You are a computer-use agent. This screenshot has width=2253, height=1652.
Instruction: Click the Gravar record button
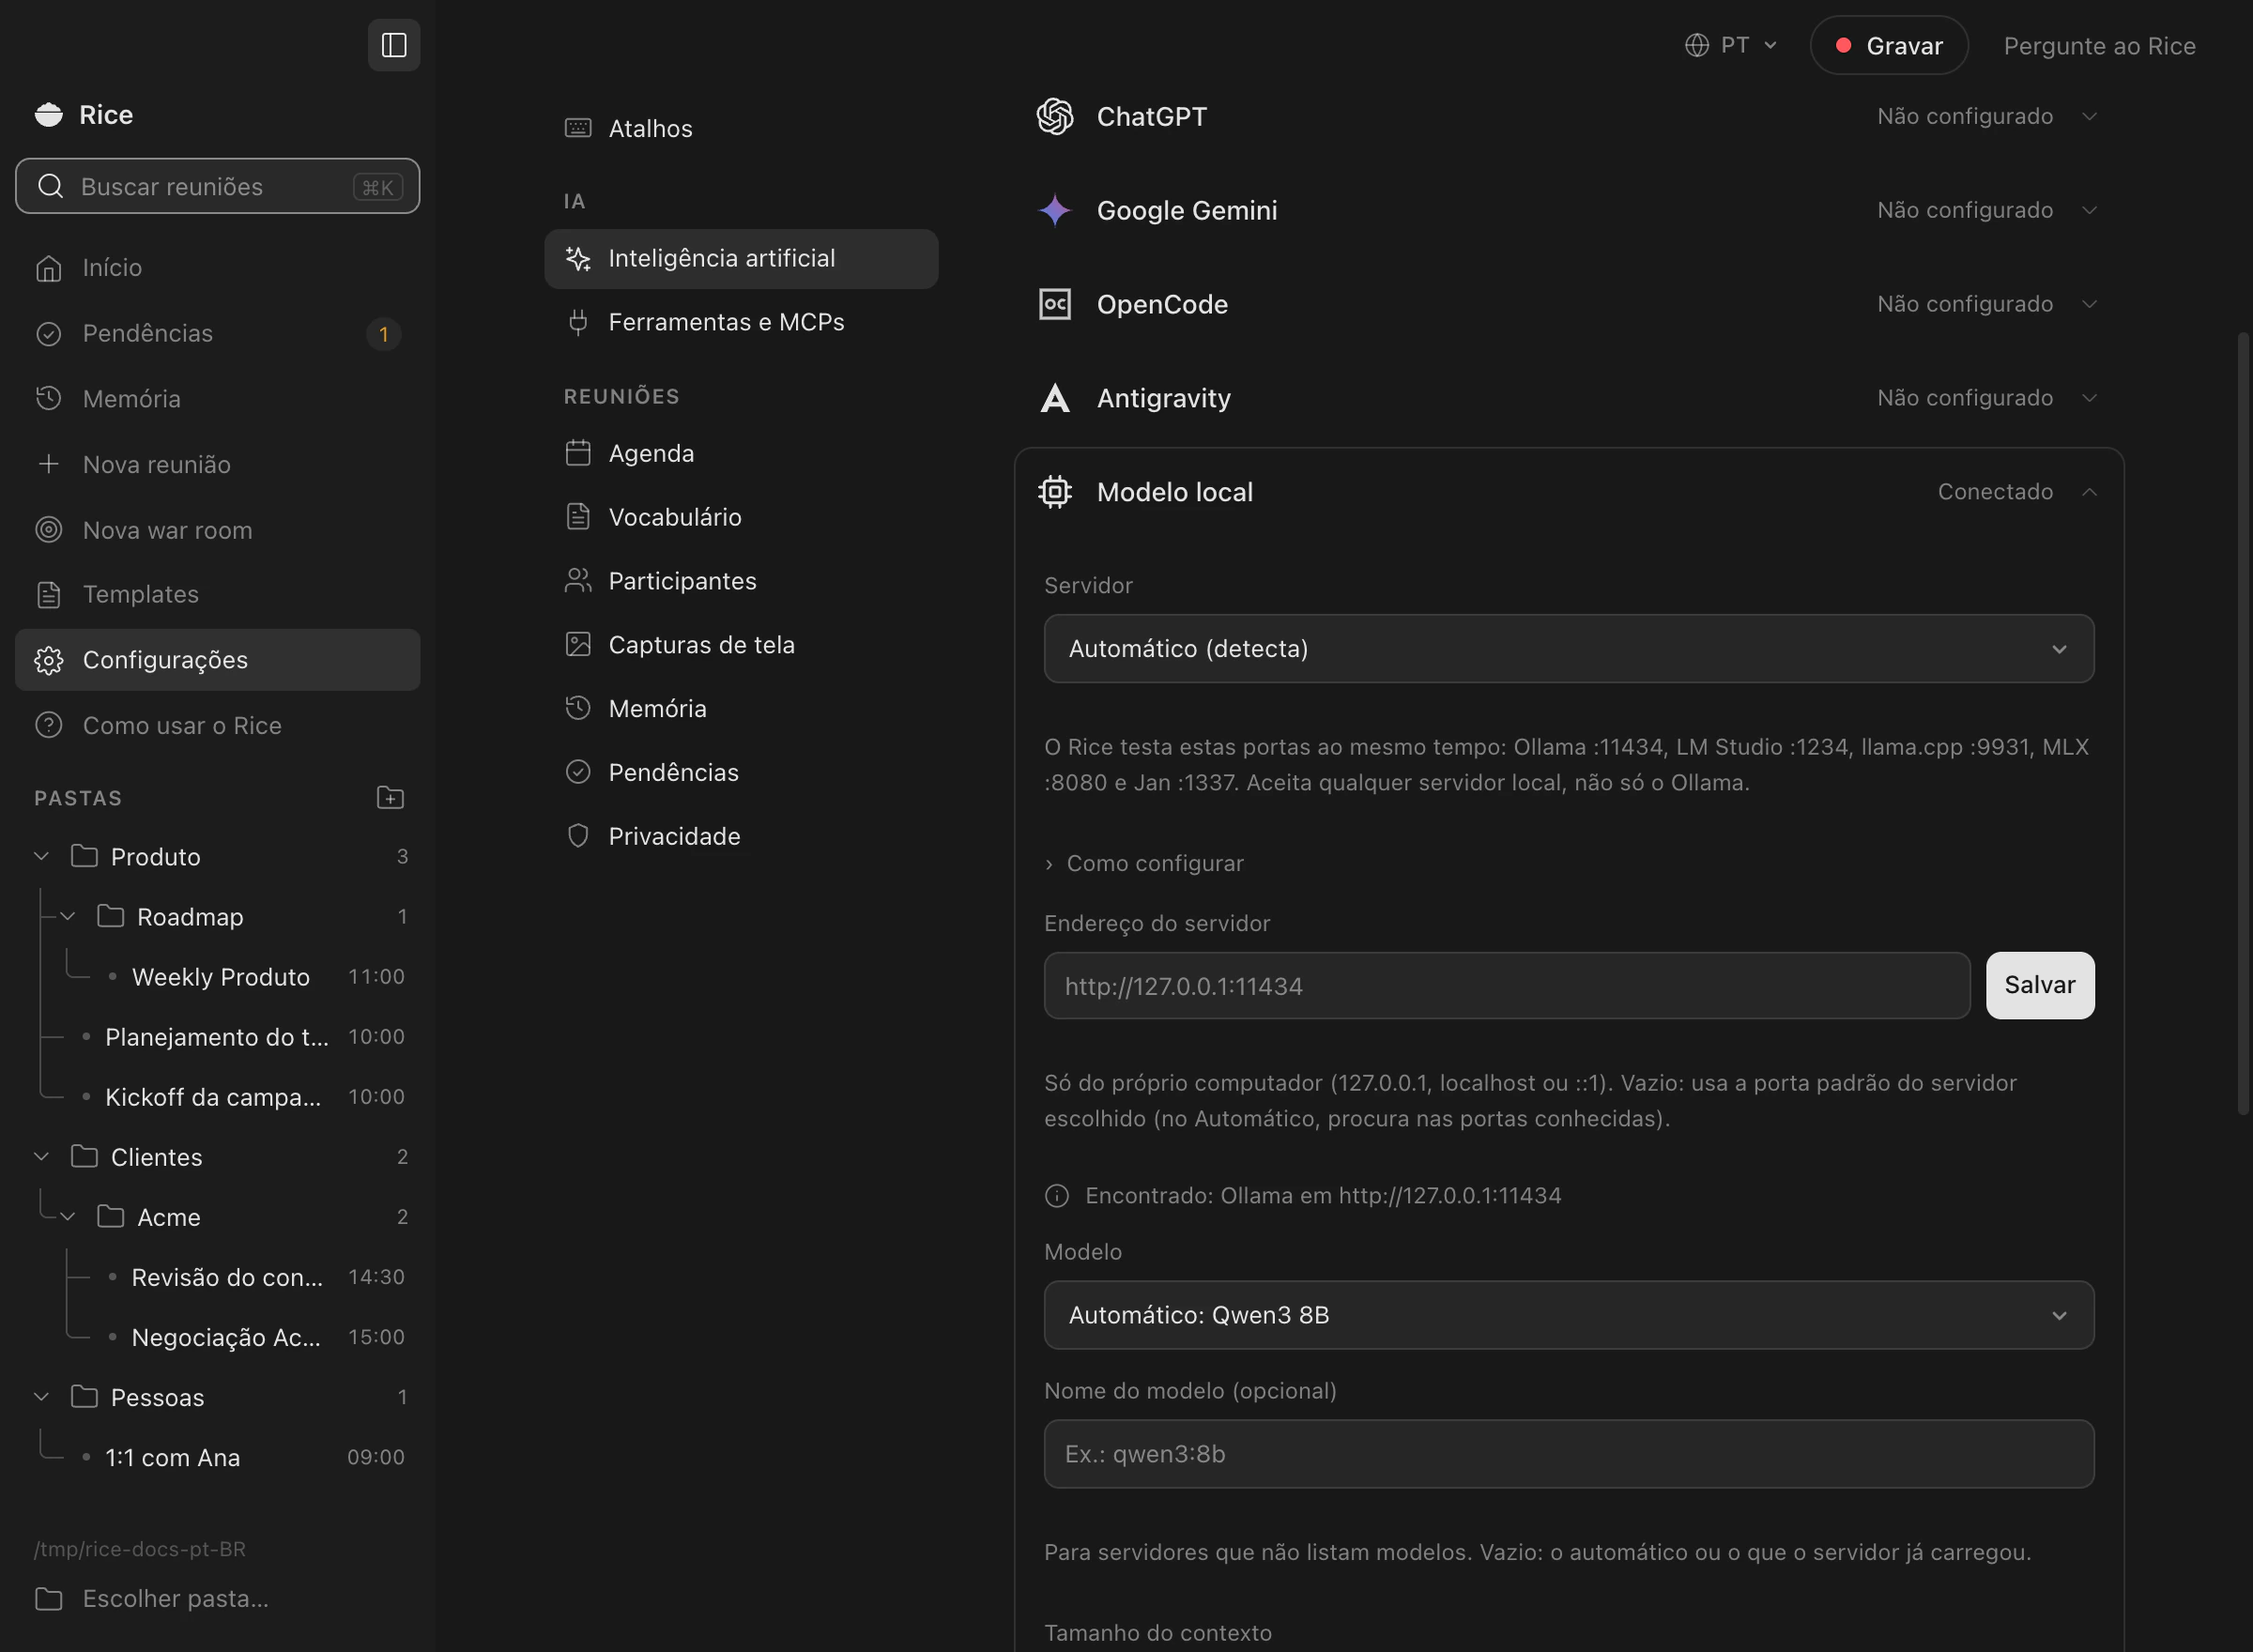[1889, 45]
